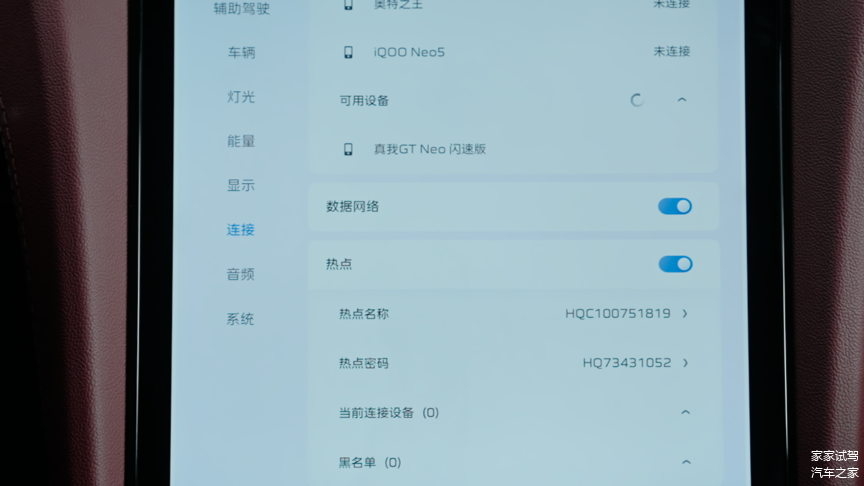864x486 pixels.
Task: Open the 能量 settings tab
Action: pyautogui.click(x=240, y=141)
